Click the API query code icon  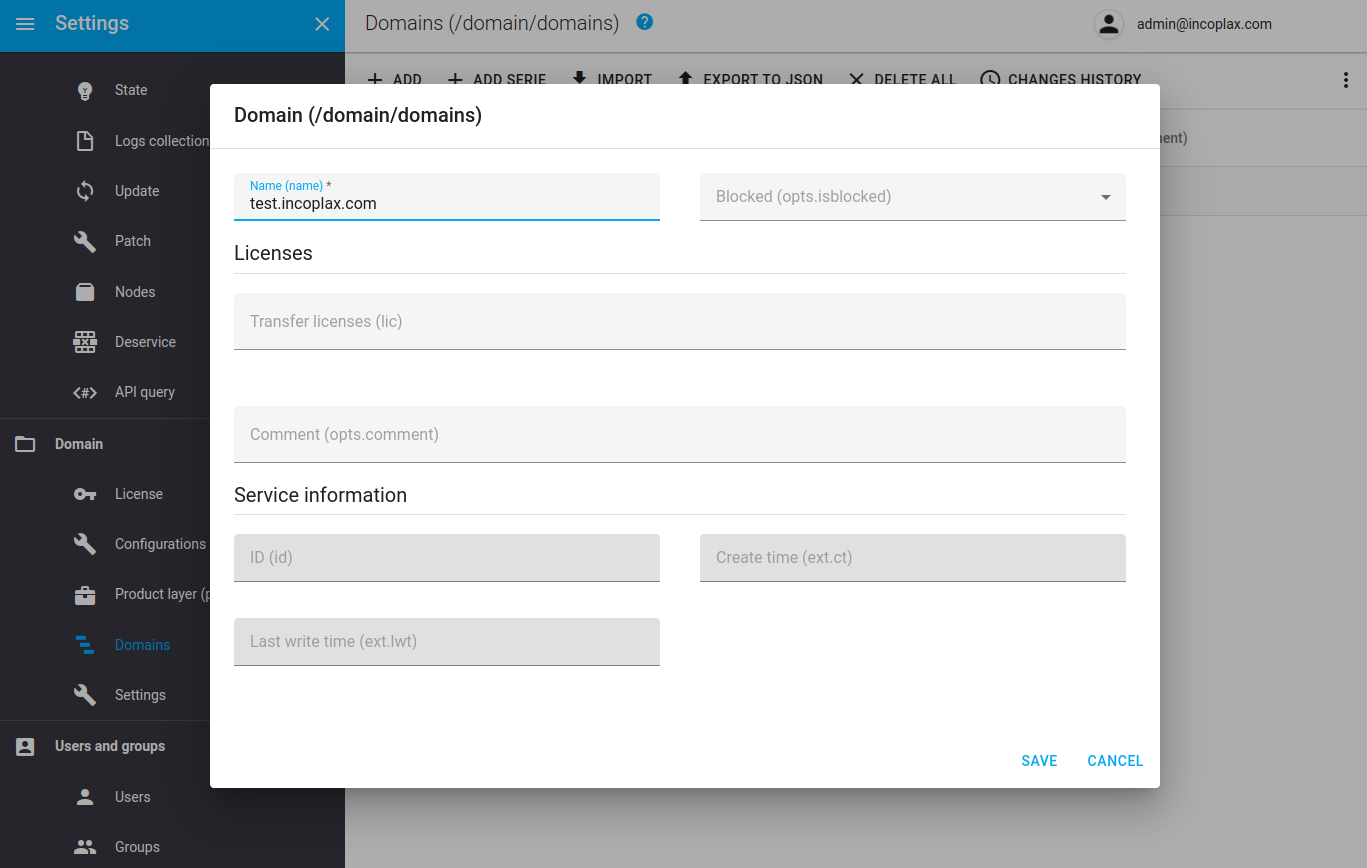pos(85,392)
